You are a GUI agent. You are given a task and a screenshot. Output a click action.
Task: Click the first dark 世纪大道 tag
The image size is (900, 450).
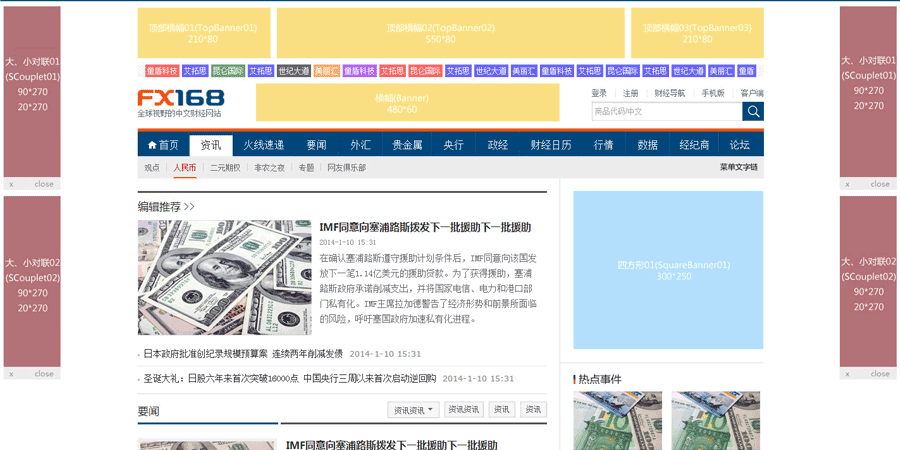pos(293,71)
